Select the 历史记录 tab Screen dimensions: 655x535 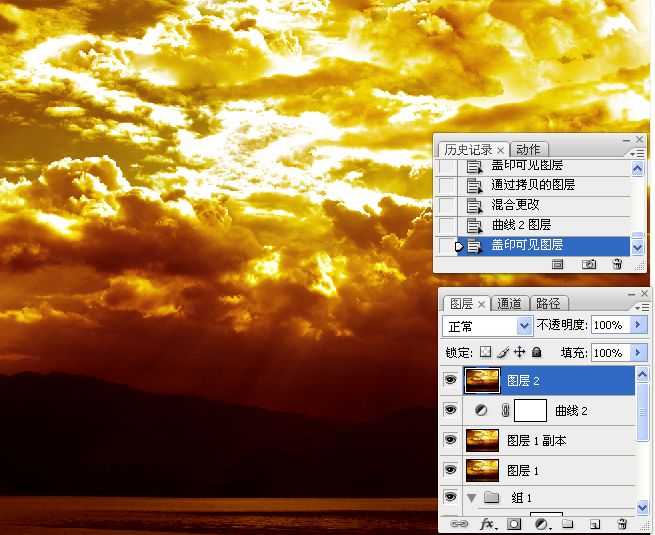[468, 150]
